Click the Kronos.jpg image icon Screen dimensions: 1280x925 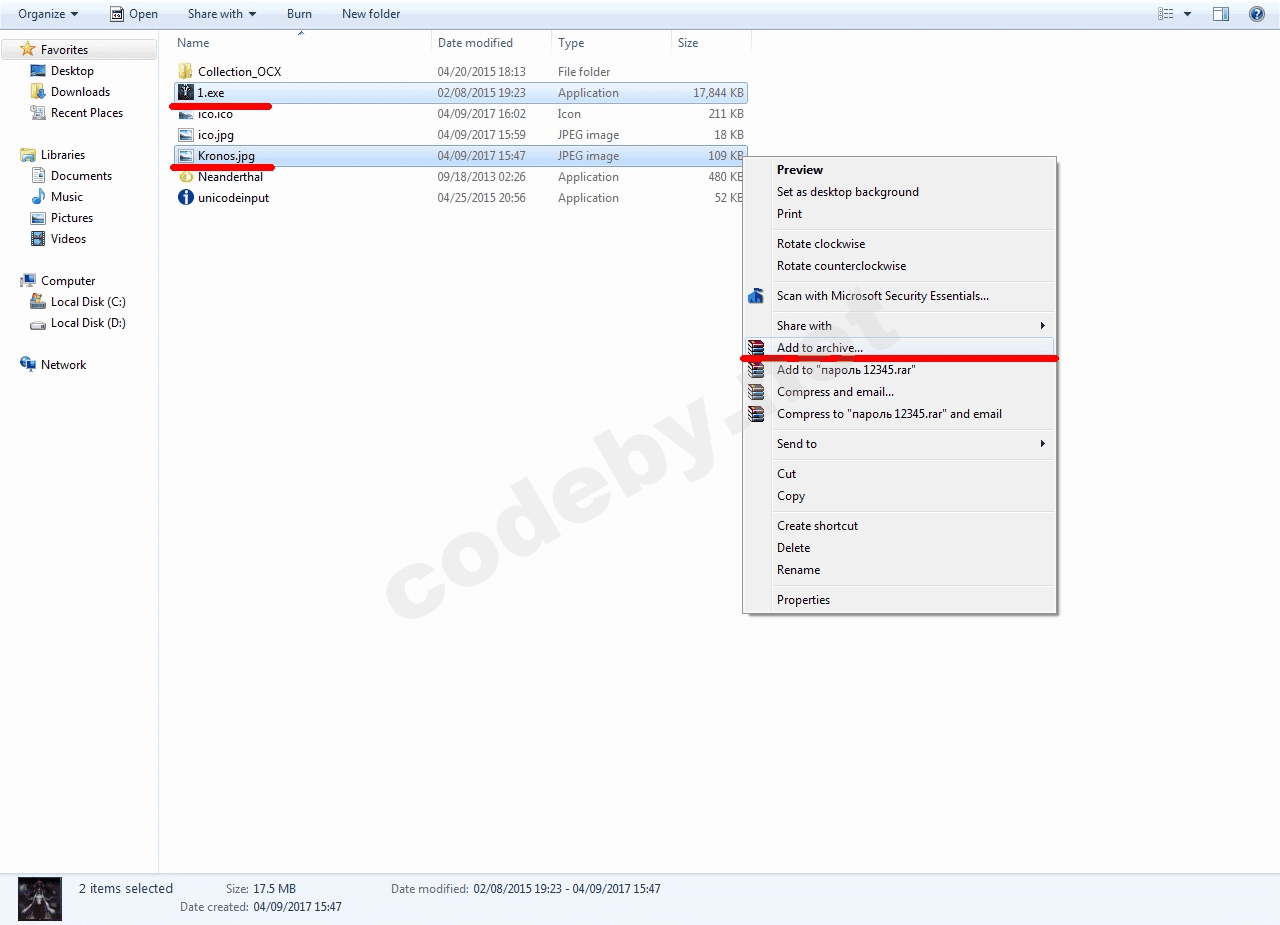click(x=185, y=155)
